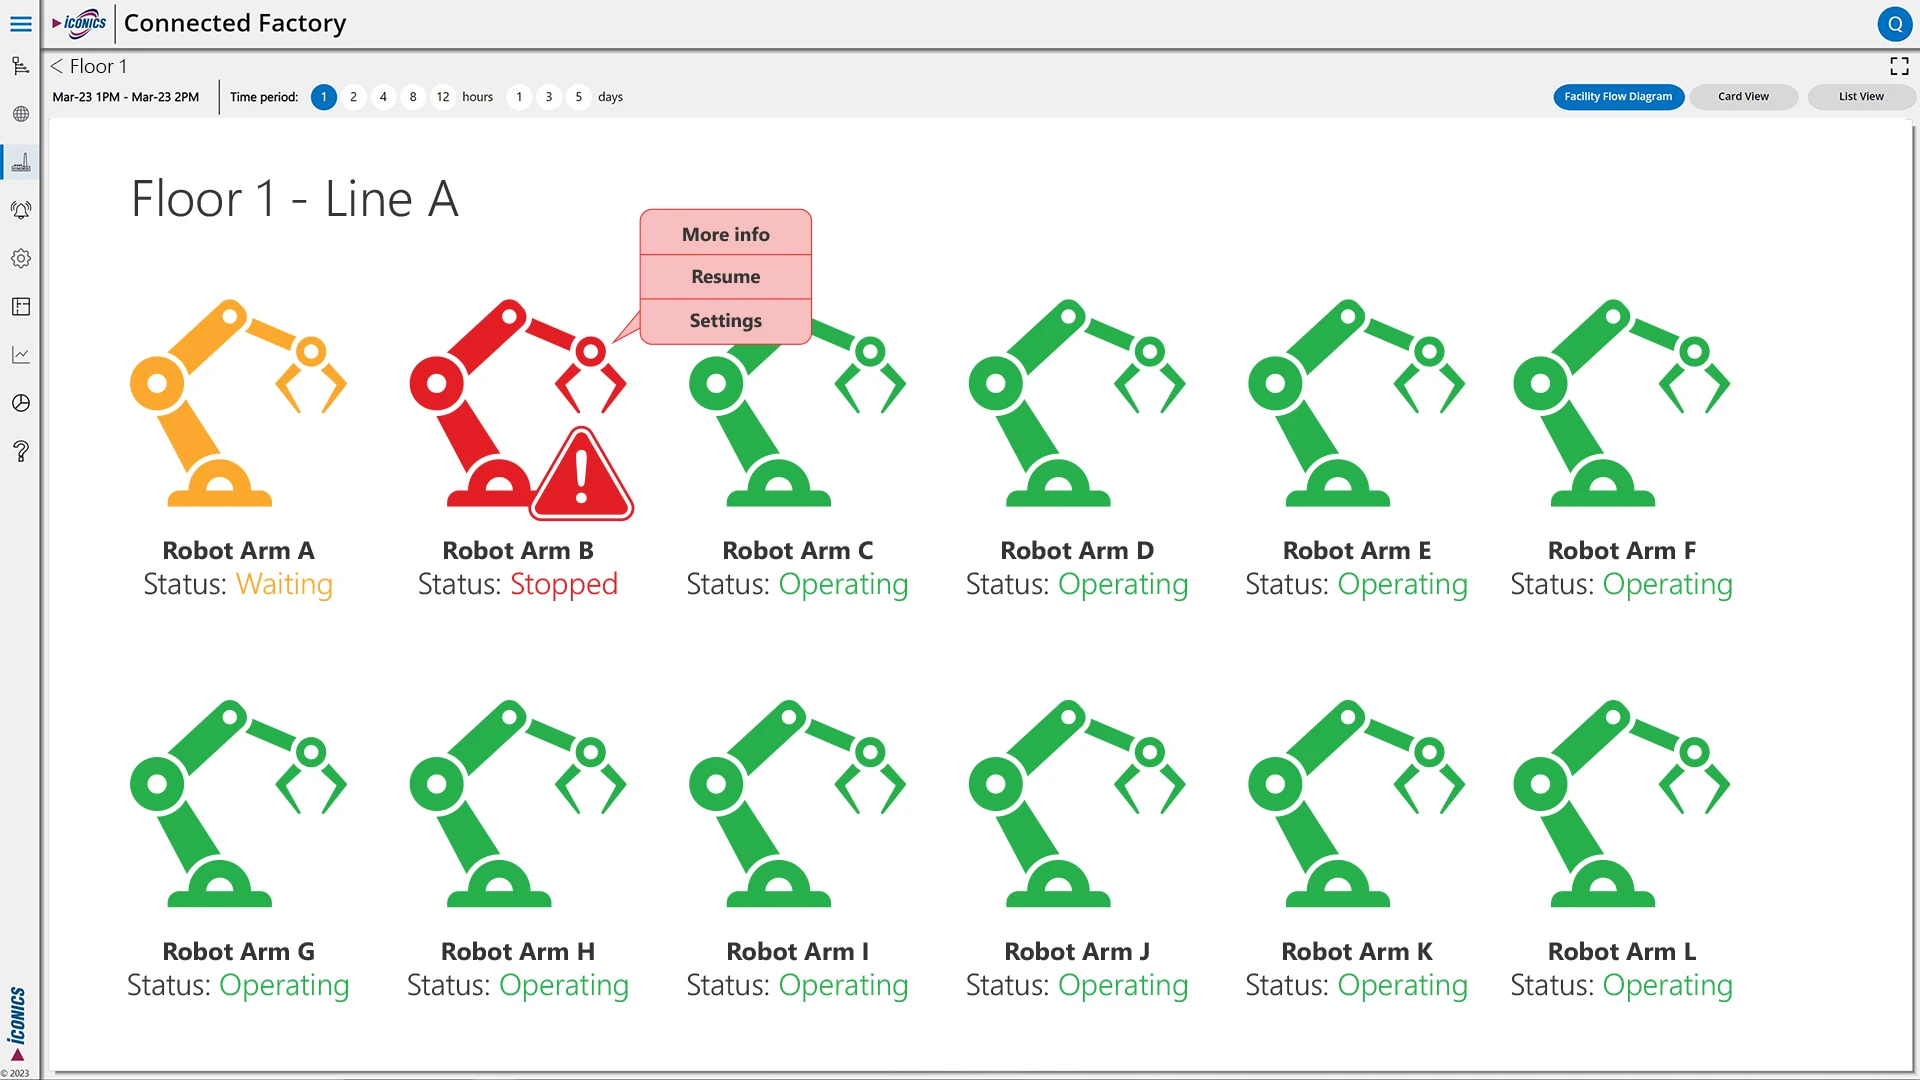Select the 3 days time period
Viewport: 1920px width, 1080px height.
(548, 97)
